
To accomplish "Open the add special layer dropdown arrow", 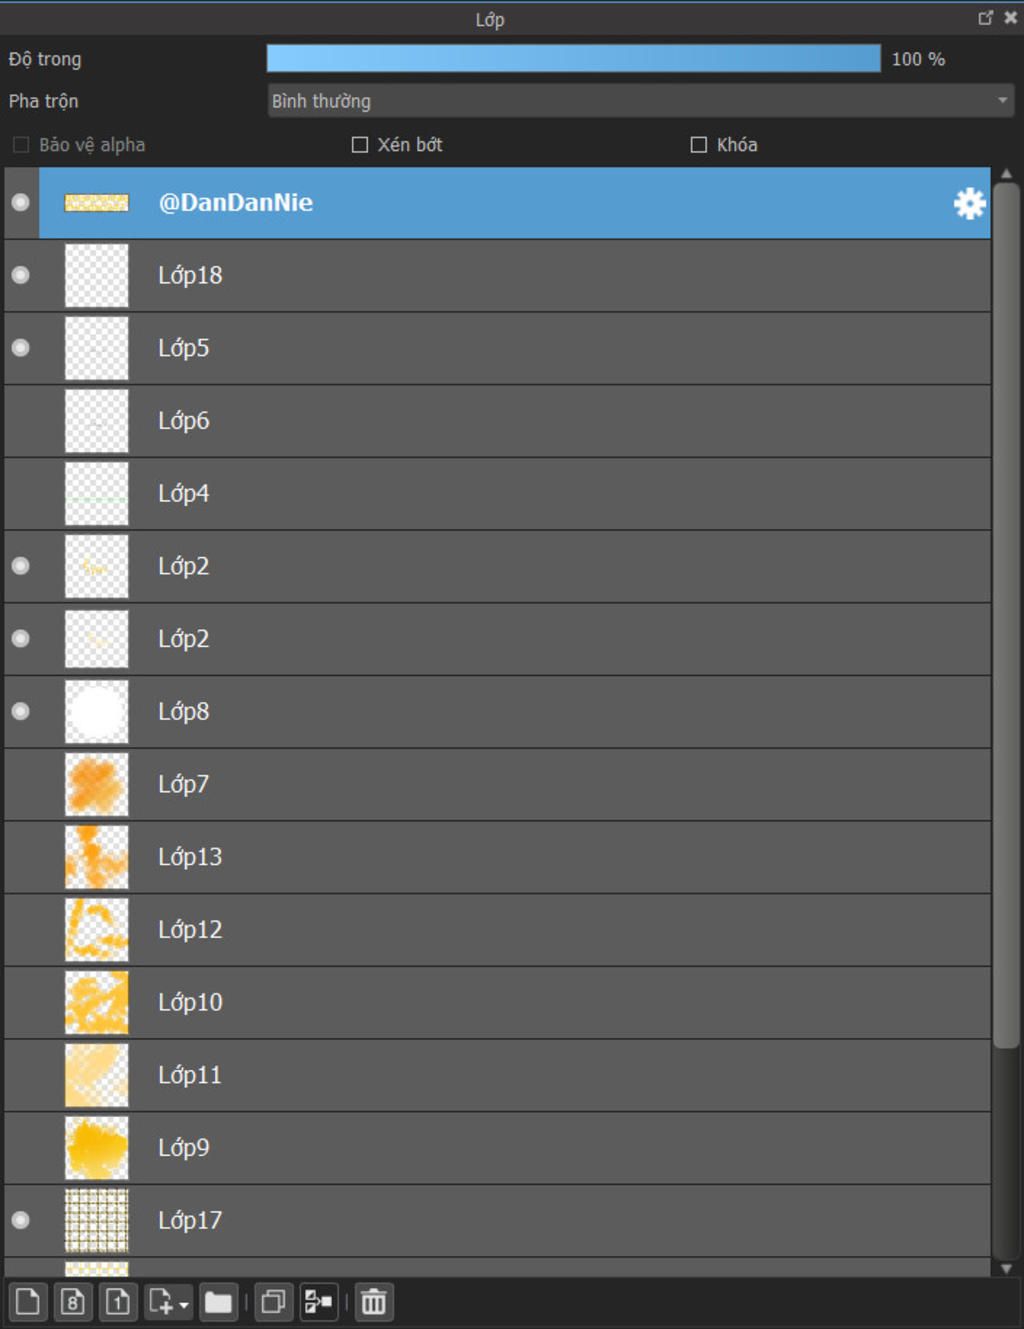I will click(184, 1305).
